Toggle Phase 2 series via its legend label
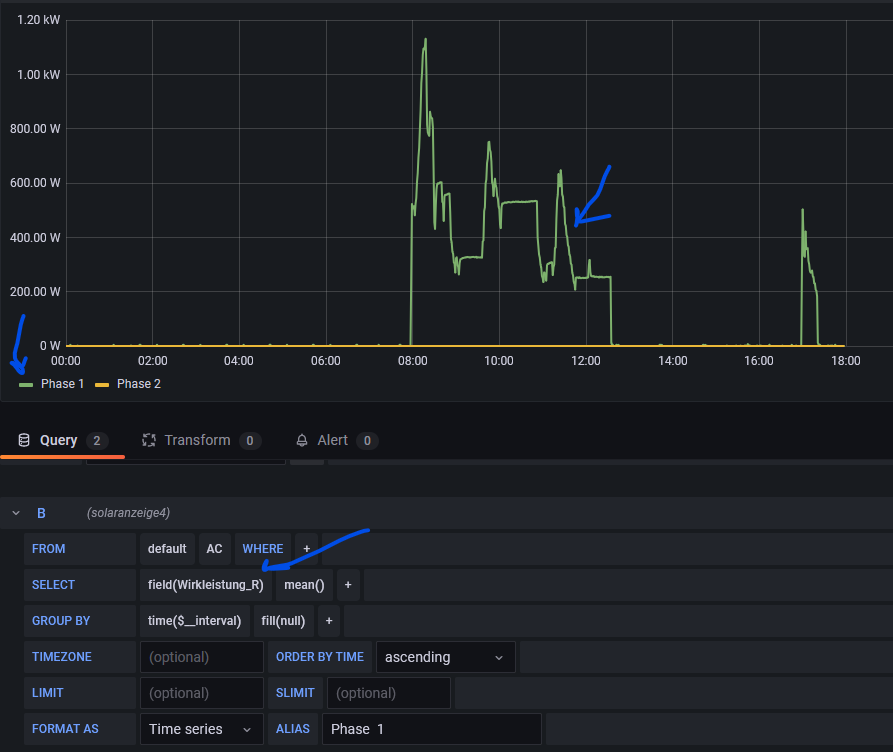 [138, 384]
